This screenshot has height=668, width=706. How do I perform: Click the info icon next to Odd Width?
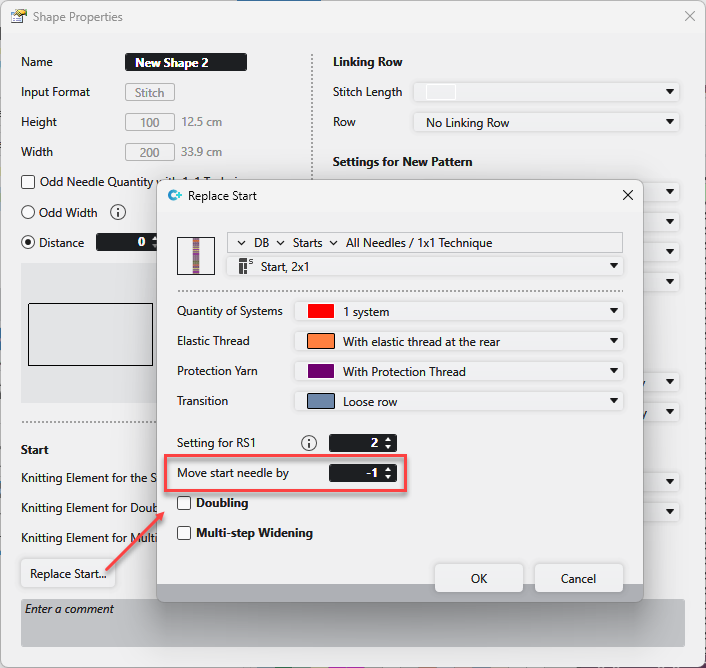click(118, 212)
